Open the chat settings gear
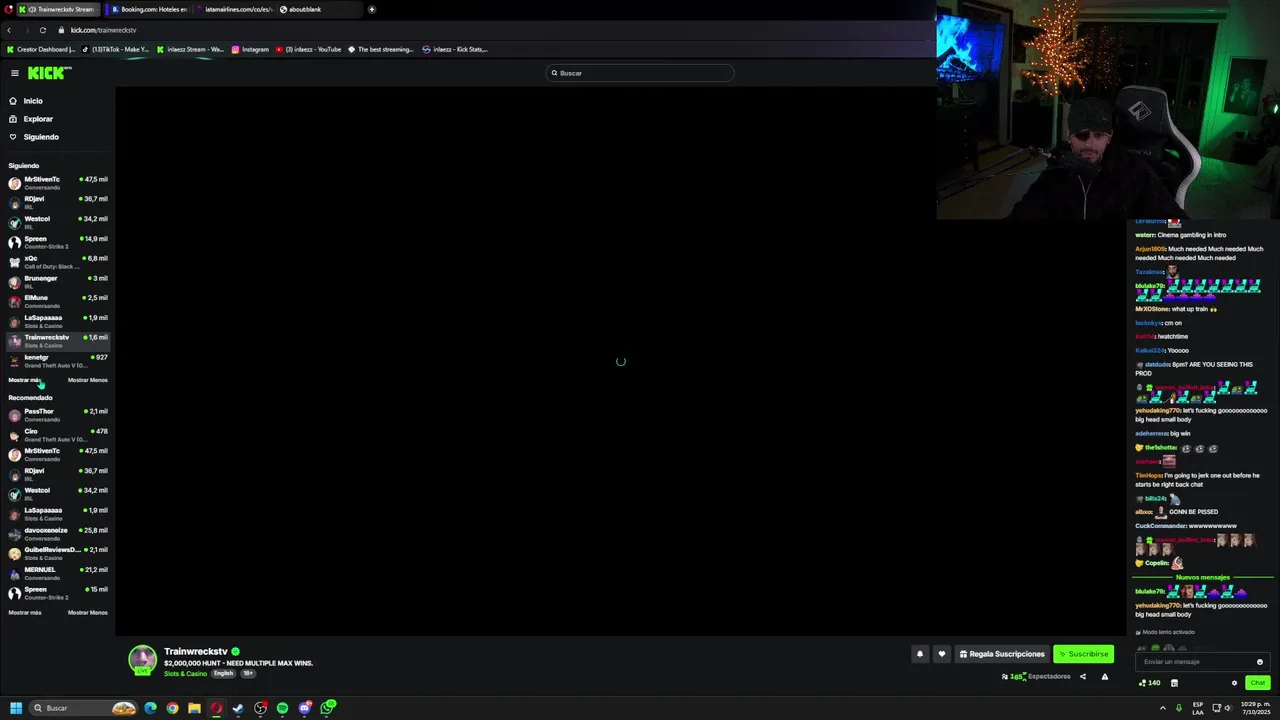This screenshot has height=720, width=1280. [x=1234, y=683]
